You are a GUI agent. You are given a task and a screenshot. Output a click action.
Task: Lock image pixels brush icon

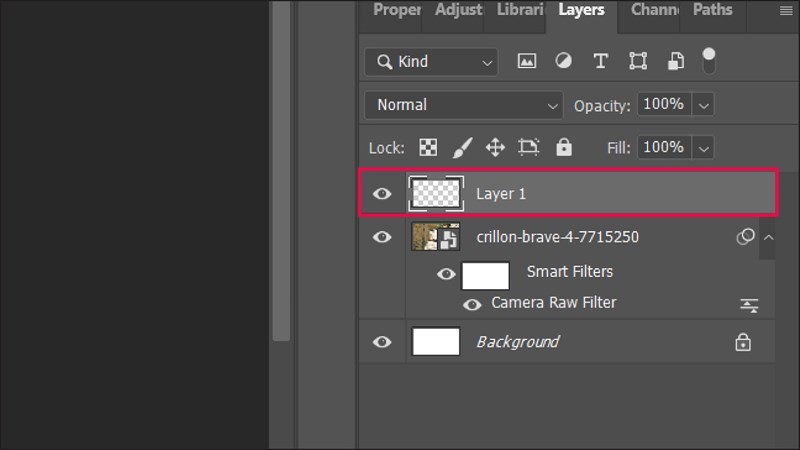(x=462, y=148)
